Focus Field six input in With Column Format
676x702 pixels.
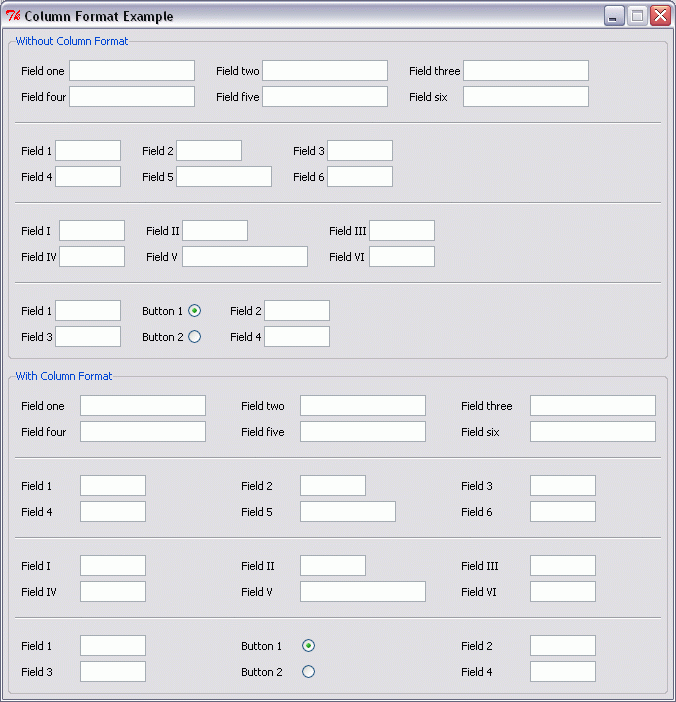coord(592,432)
